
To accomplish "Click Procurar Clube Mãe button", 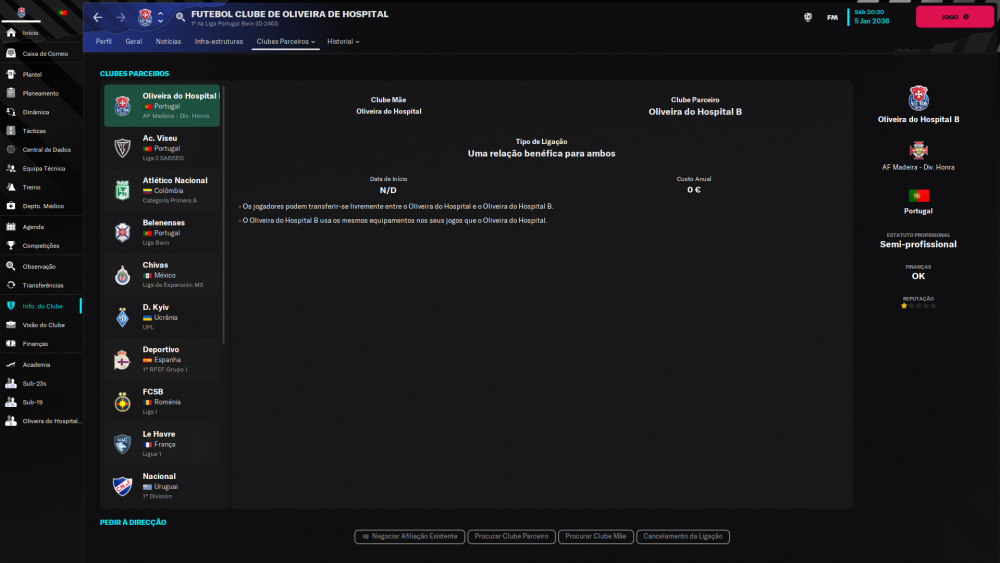I will click(596, 537).
